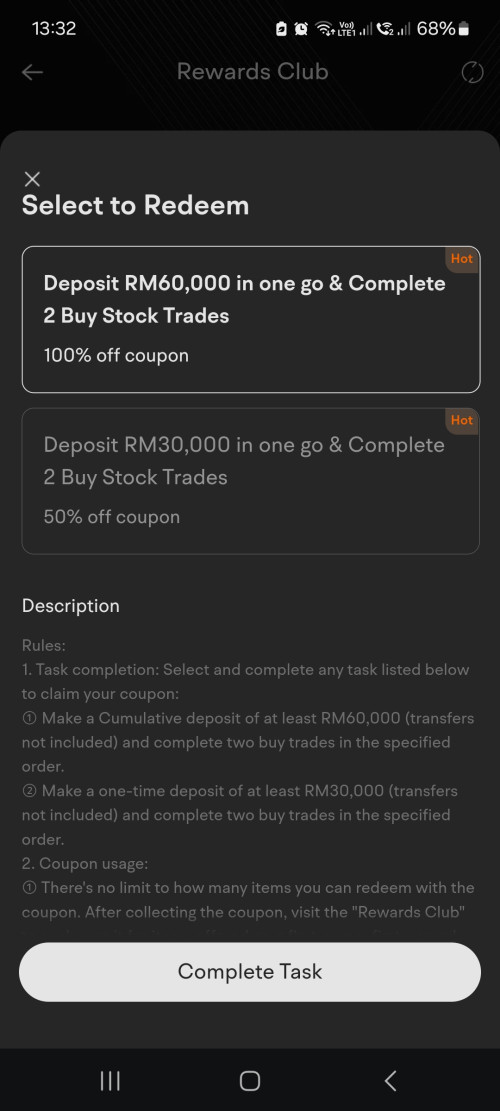Tap the refresh icon beside Rewards Club
The image size is (500, 1111).
(x=472, y=72)
